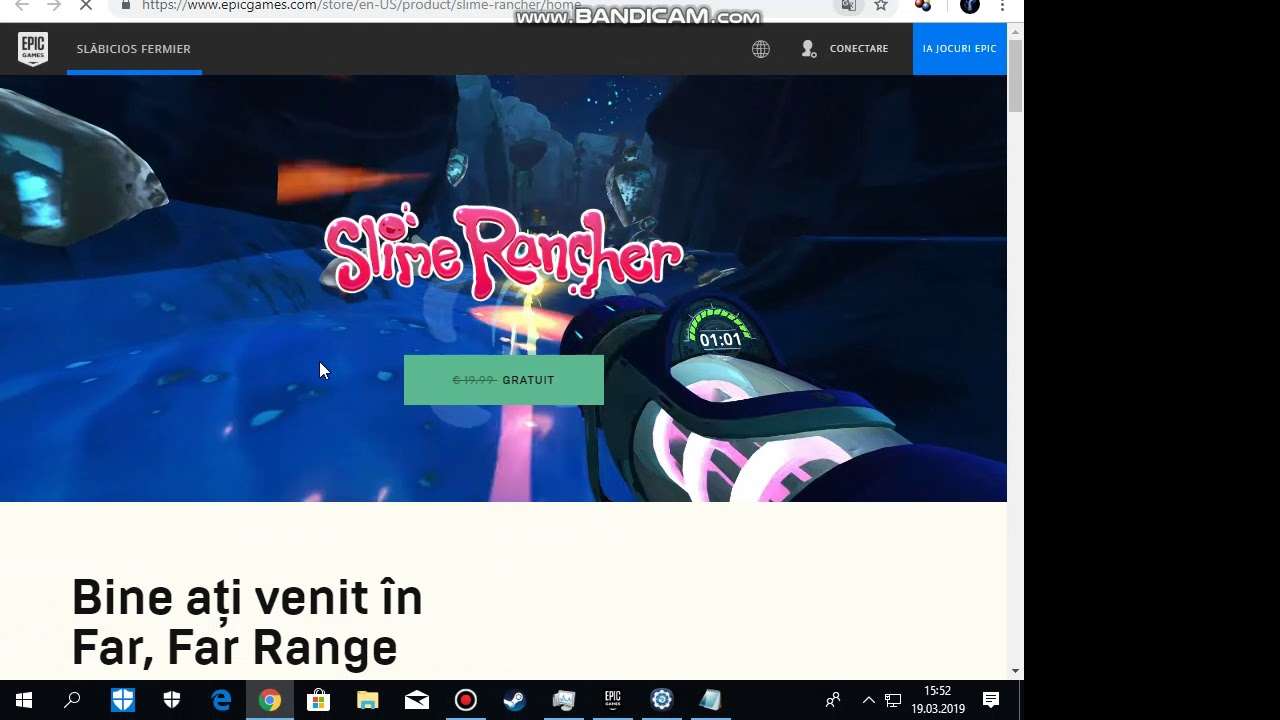Stop page loading with X button
Screen dimensions: 1280x720
86,5
